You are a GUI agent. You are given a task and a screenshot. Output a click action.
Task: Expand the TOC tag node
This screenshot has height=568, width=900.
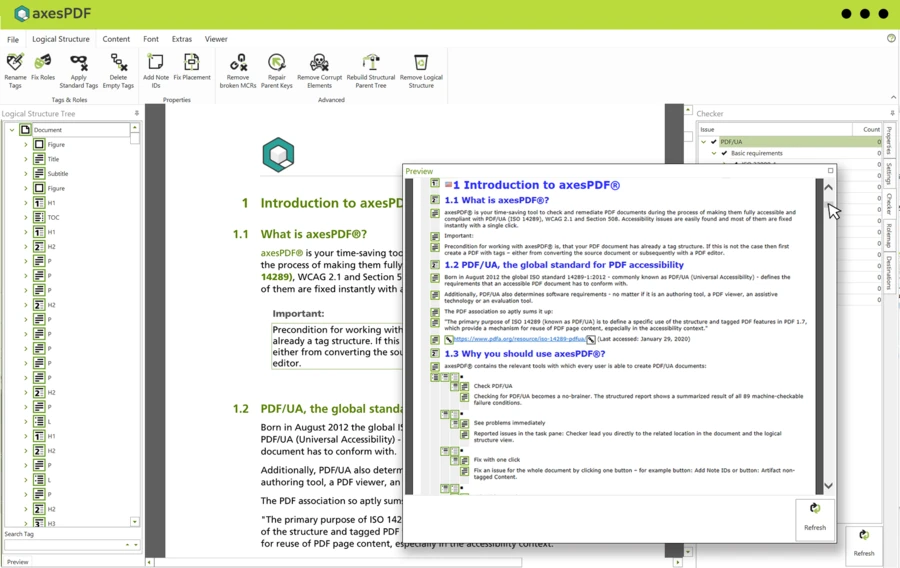tap(25, 217)
